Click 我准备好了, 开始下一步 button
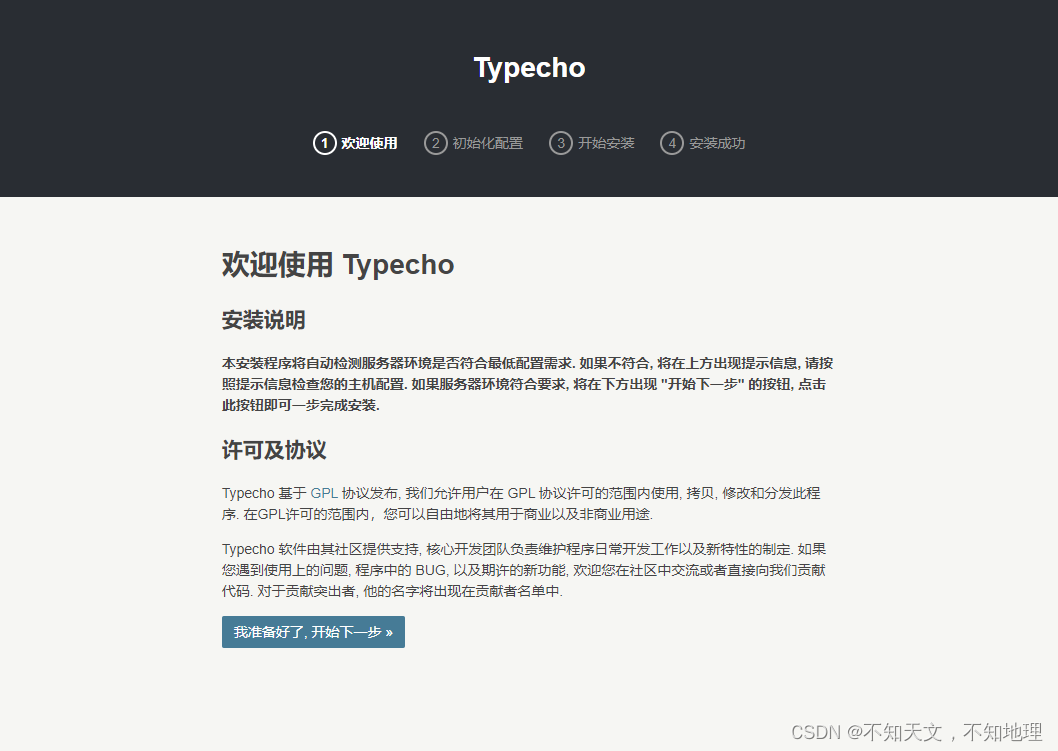This screenshot has width=1058, height=751. (x=313, y=632)
